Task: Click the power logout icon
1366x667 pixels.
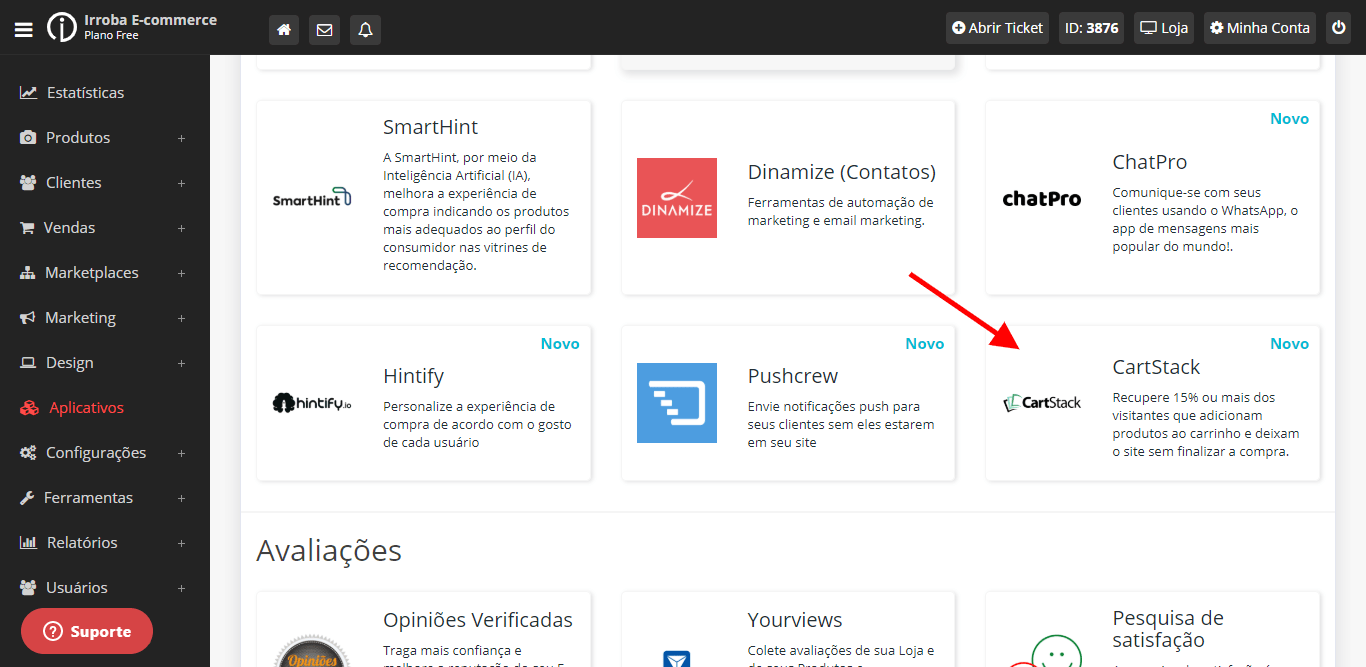Action: coord(1338,28)
